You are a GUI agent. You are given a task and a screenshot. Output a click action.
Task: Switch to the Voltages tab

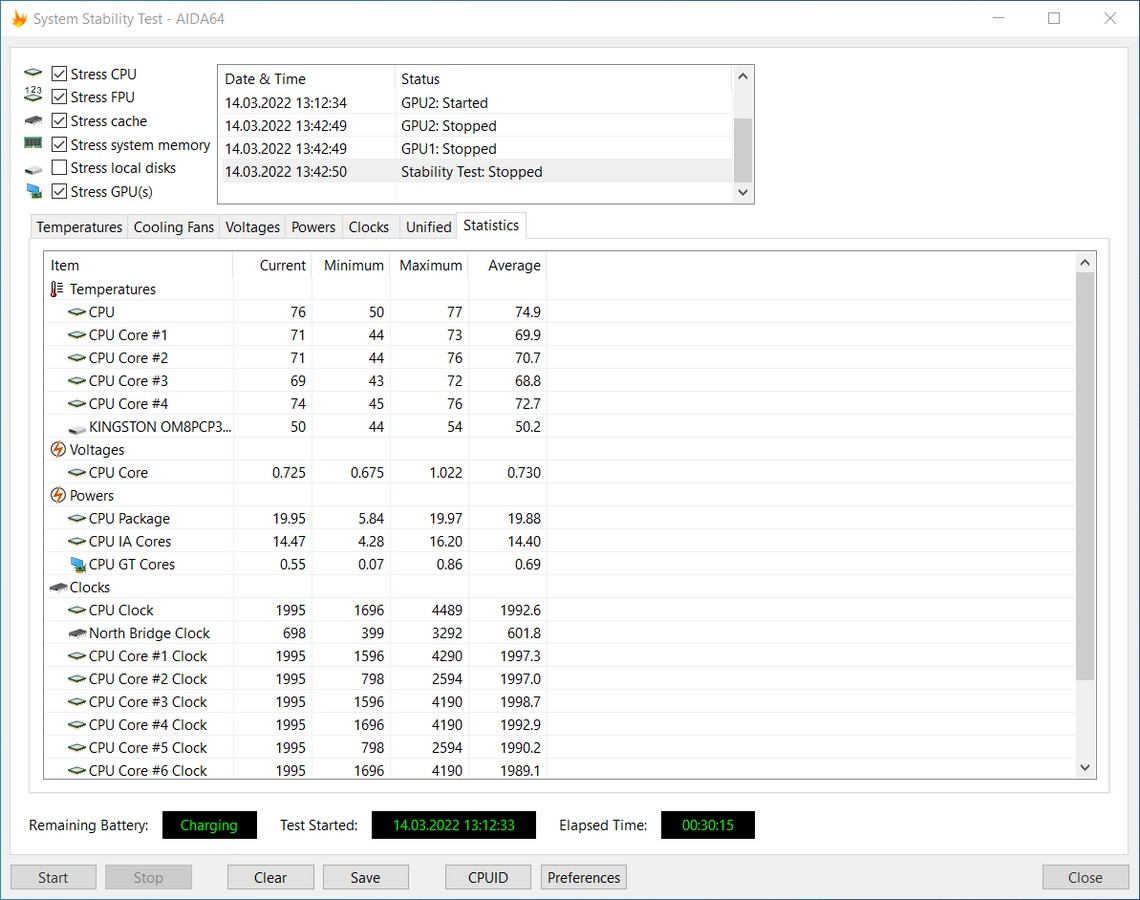click(252, 227)
